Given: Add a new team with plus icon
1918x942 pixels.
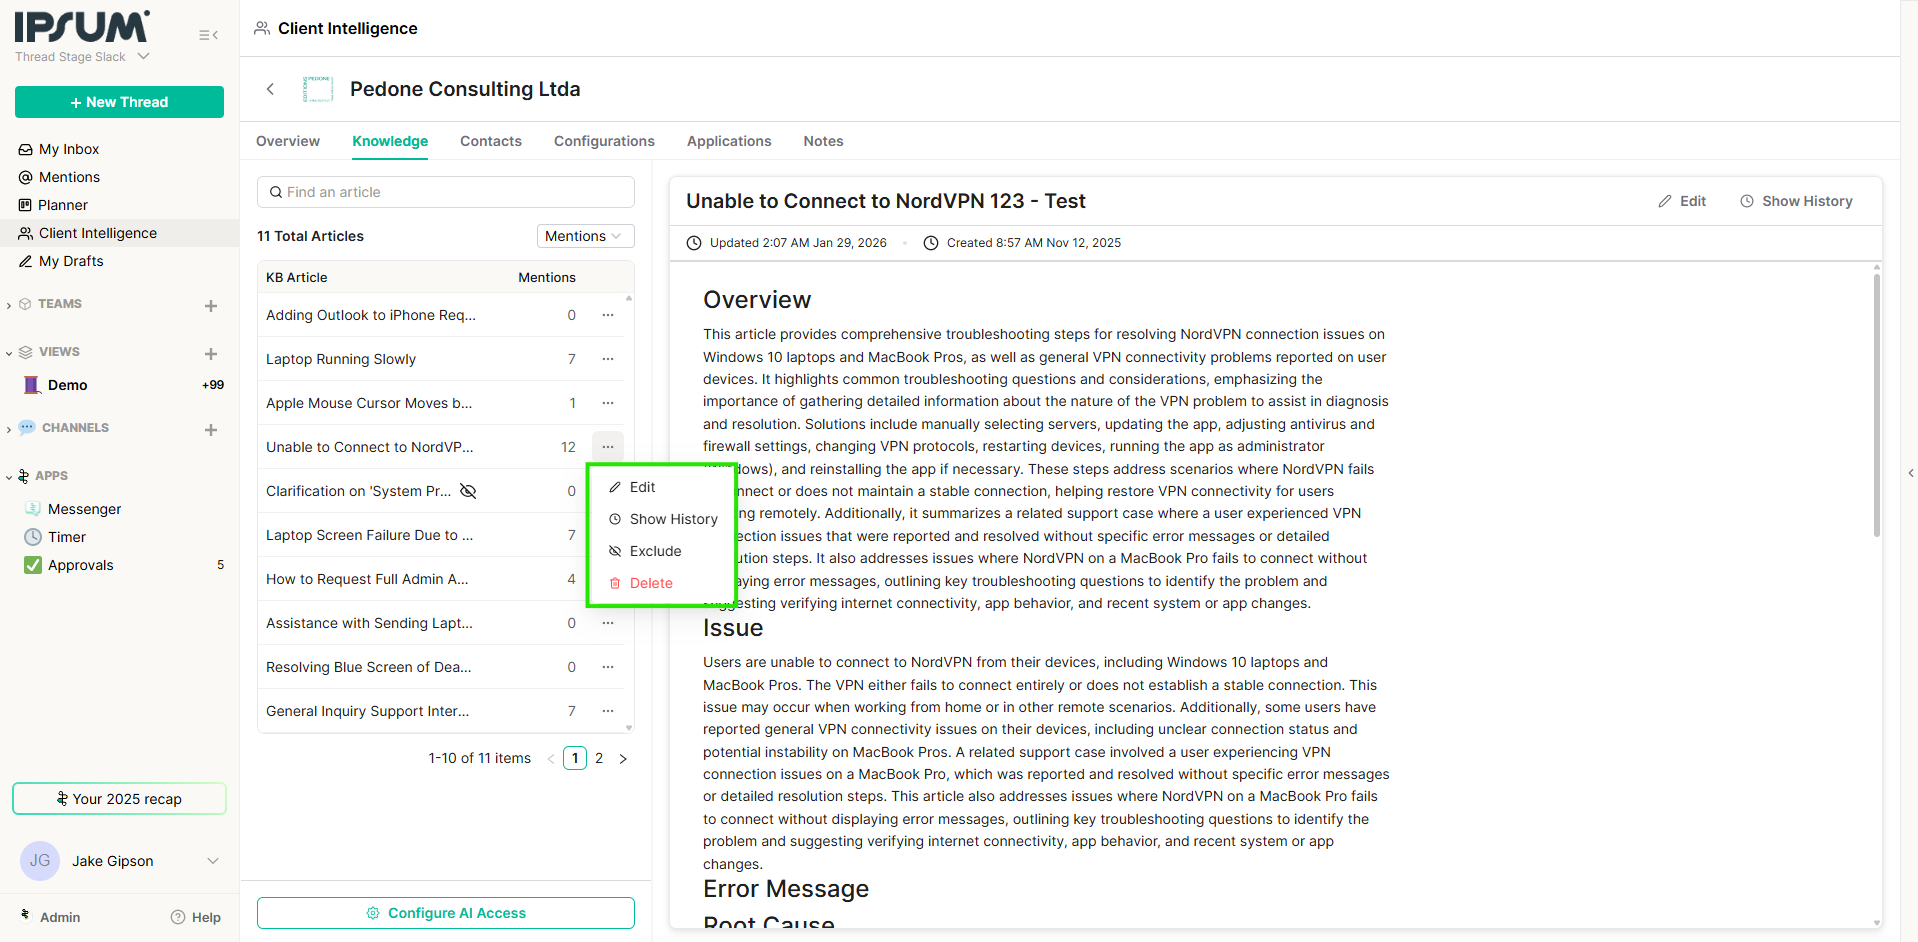Looking at the screenshot, I should point(211,306).
